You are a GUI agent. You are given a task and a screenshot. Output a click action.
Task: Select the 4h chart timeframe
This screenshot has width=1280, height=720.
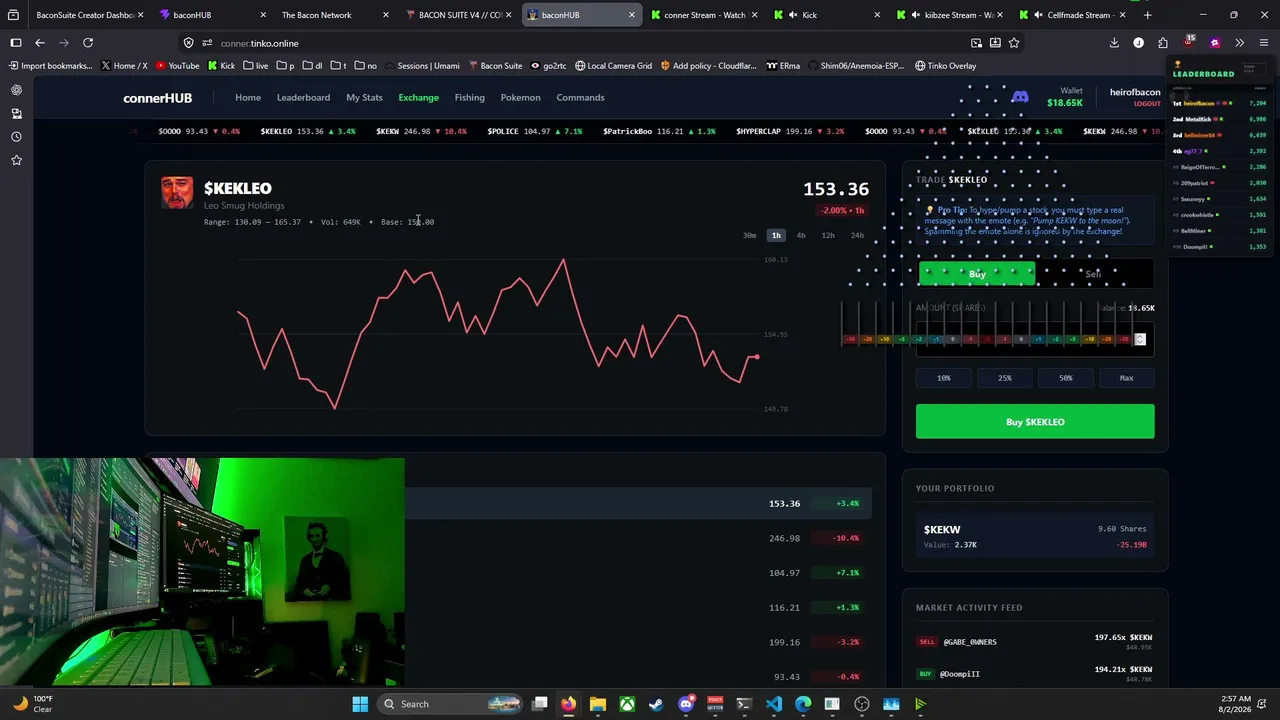801,236
